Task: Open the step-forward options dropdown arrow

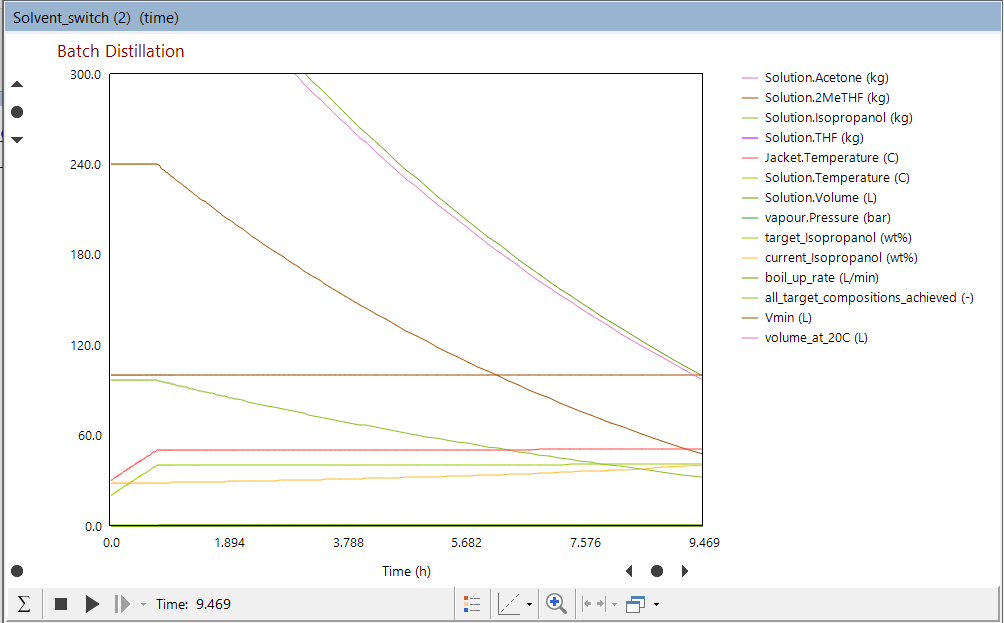Action: 143,605
